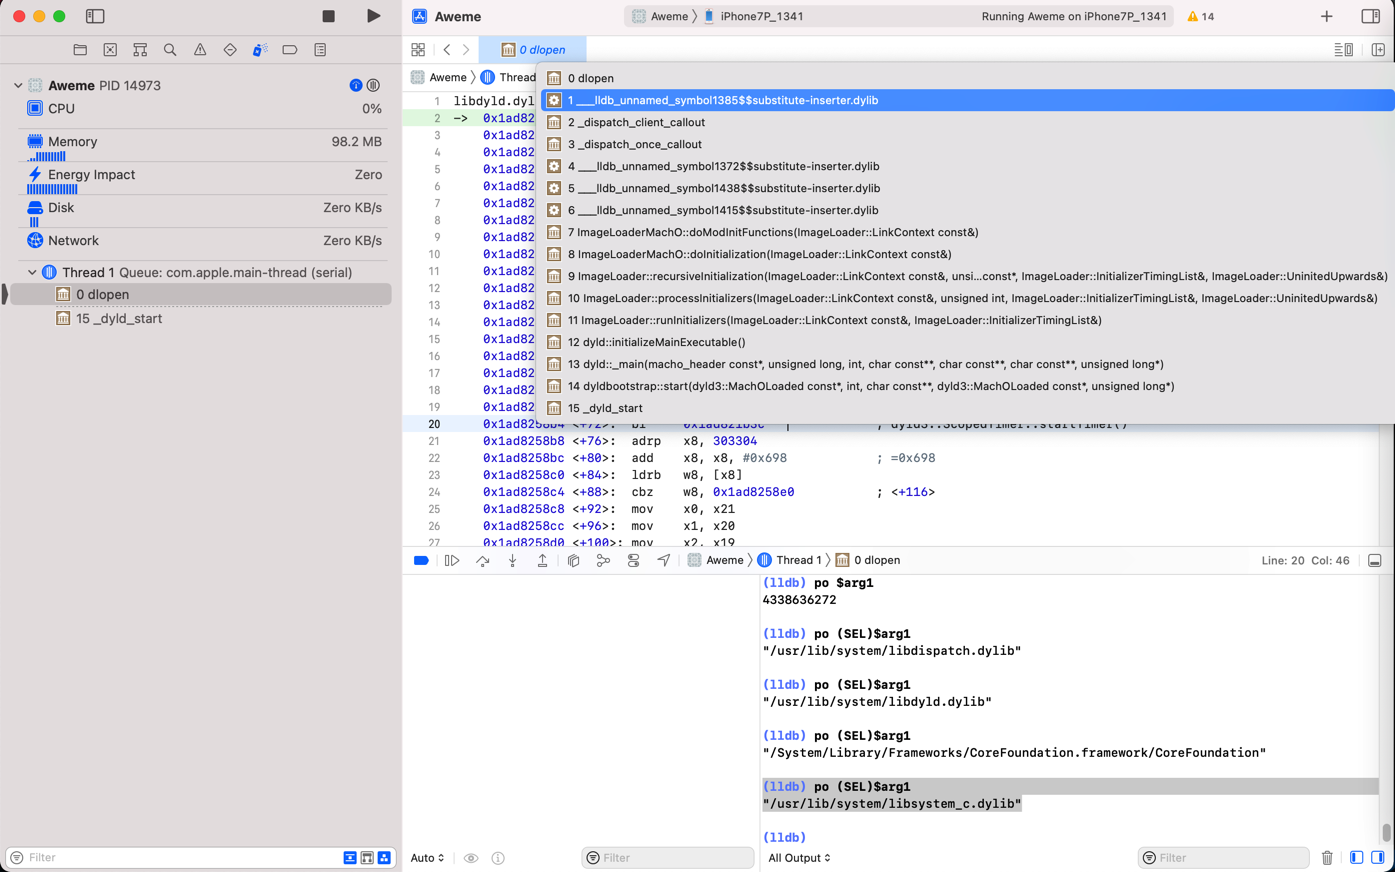Screen dimensions: 1395x872
Task: Choose frame 13 dyld::_main entry
Action: pos(965,364)
